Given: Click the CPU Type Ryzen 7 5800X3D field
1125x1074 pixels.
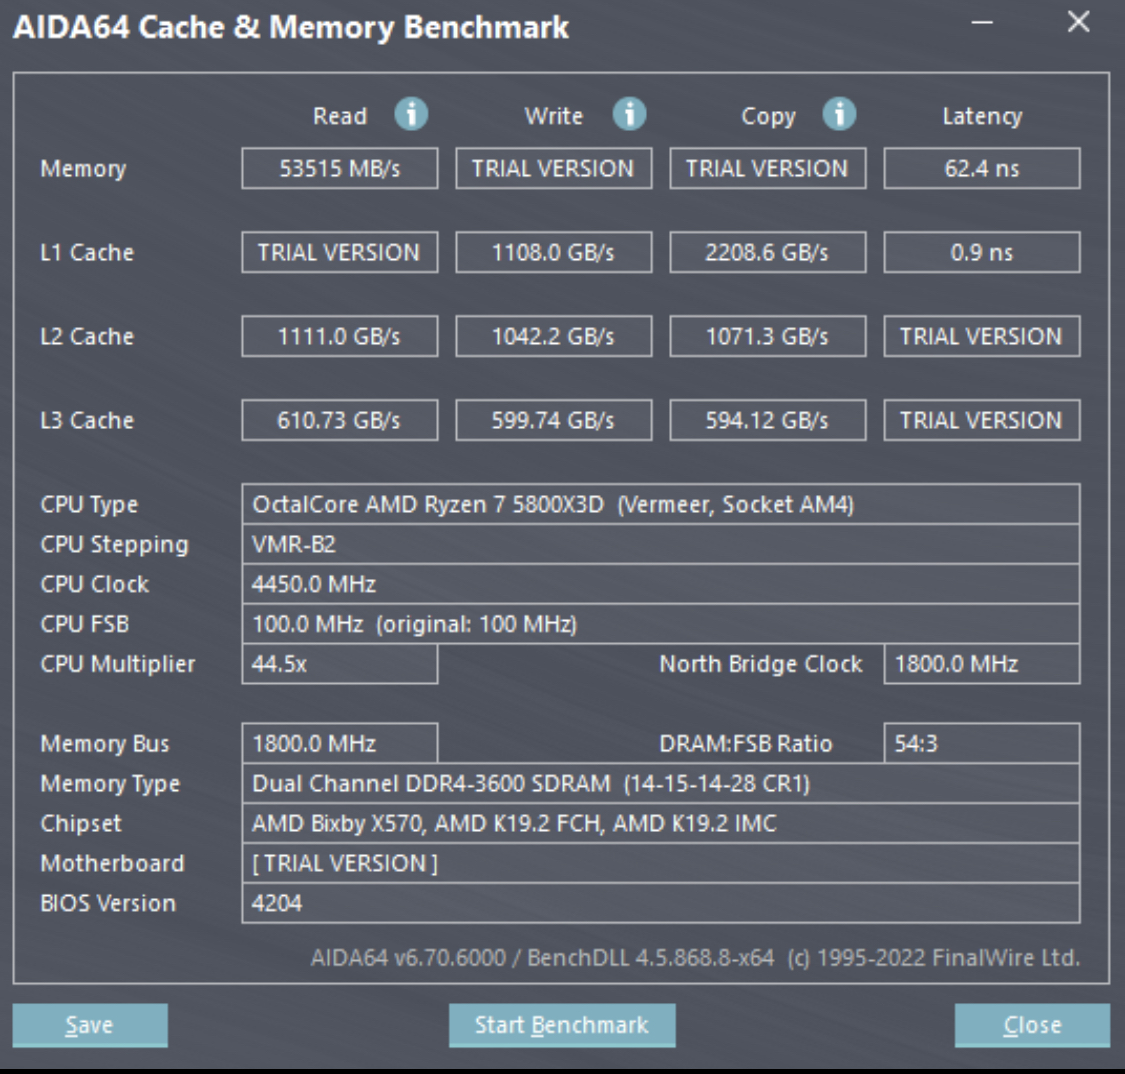Looking at the screenshot, I should tap(661, 504).
